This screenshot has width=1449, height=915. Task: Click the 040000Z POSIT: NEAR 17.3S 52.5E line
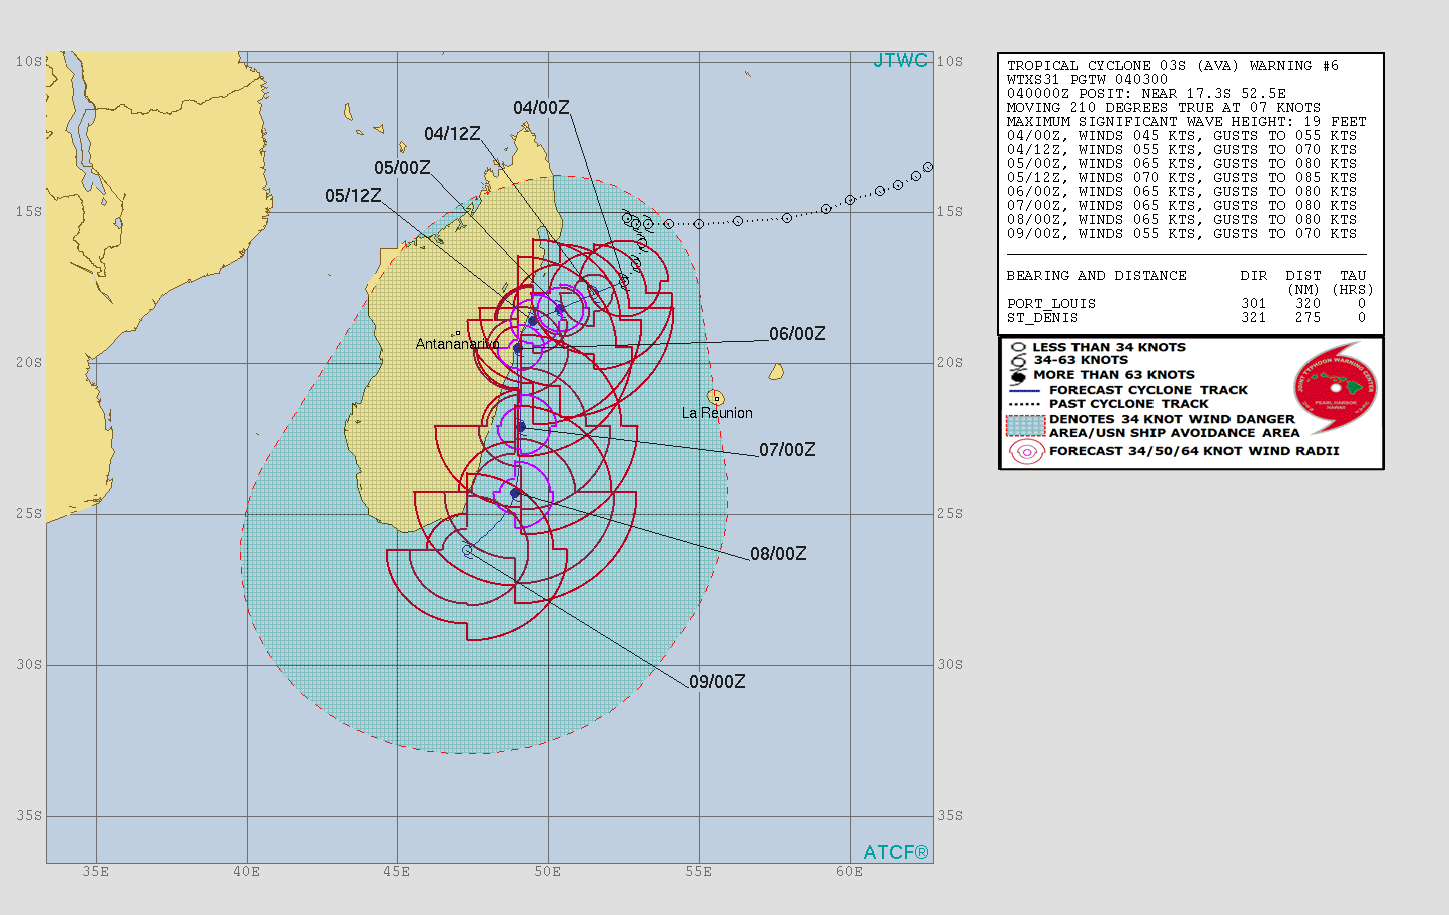[x=1146, y=94]
